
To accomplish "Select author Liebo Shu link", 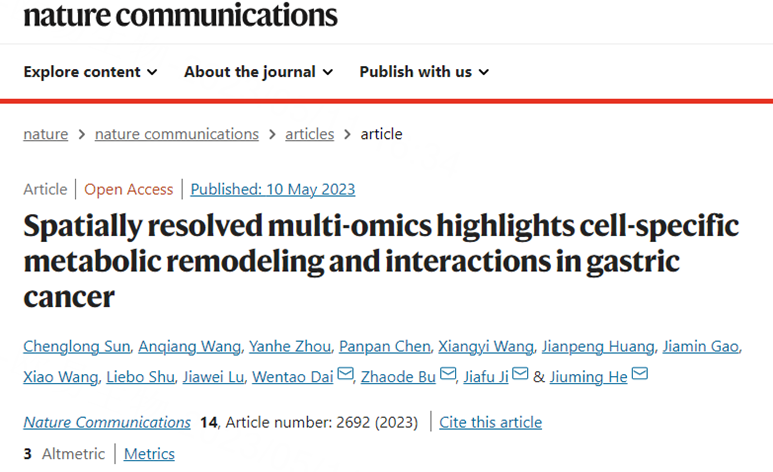I will [141, 377].
